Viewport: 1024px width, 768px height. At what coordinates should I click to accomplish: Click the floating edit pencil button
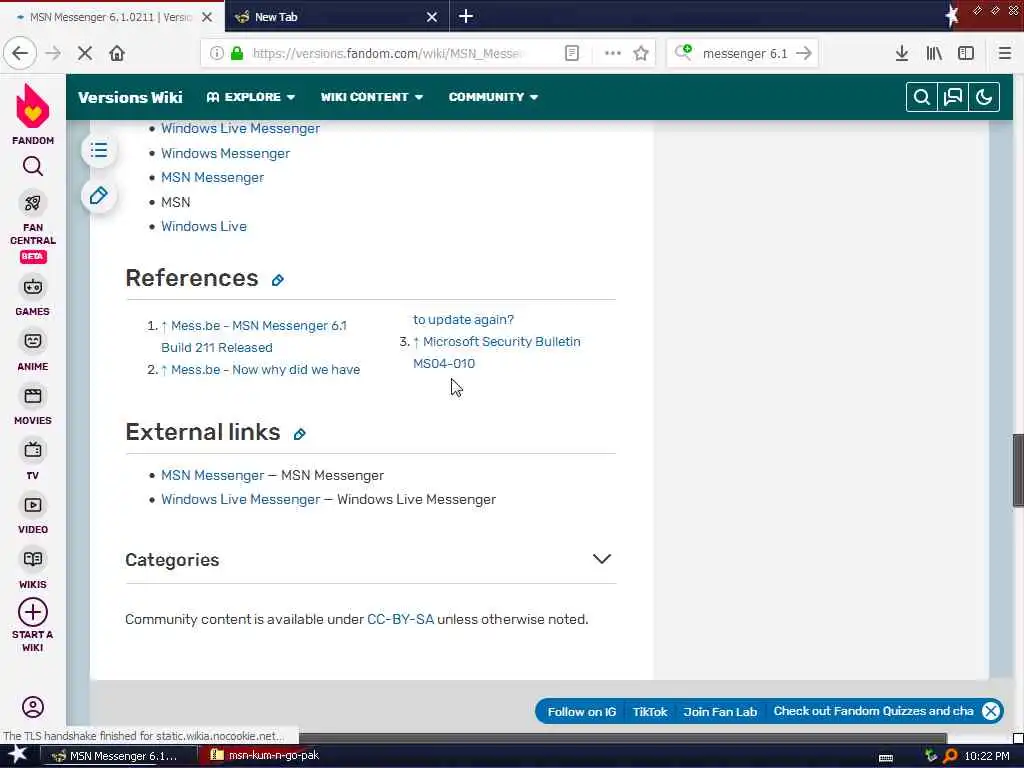99,195
